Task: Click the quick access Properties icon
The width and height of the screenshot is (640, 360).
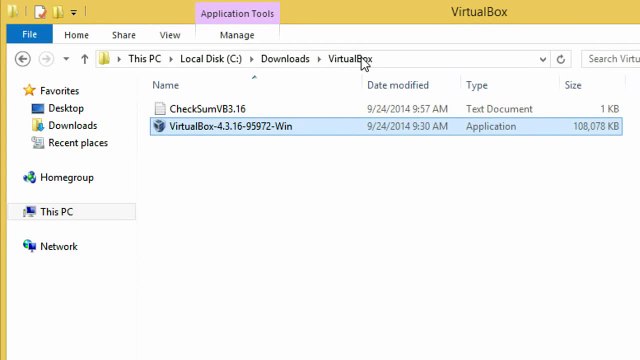Action: pyautogui.click(x=40, y=12)
